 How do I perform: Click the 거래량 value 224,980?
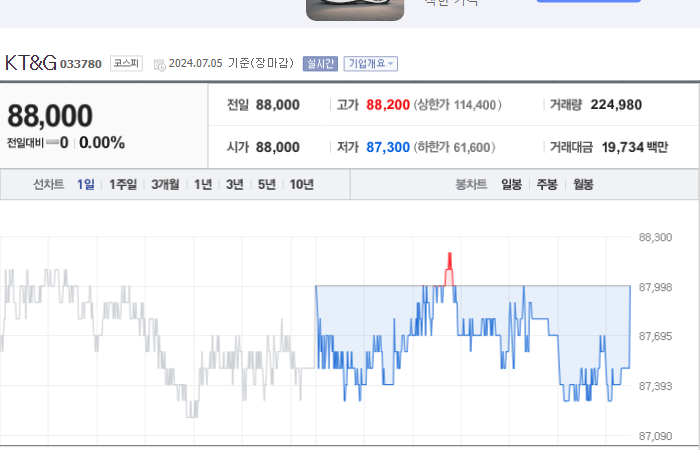tap(616, 105)
